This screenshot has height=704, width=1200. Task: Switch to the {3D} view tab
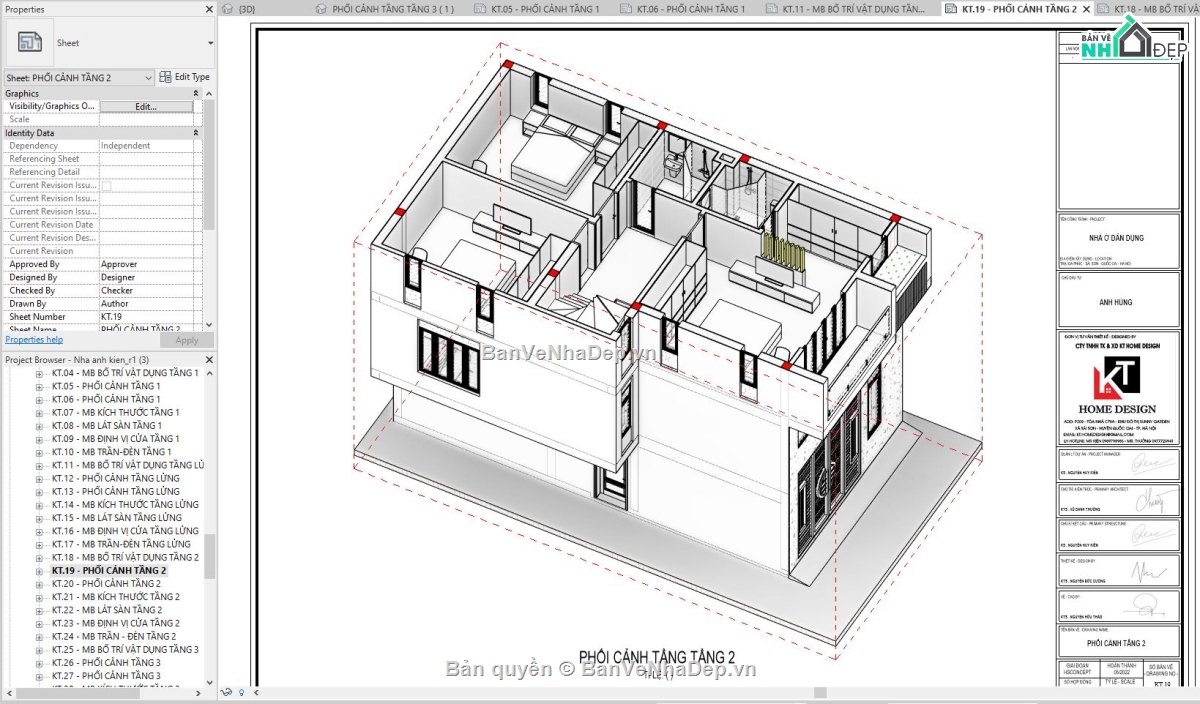(246, 9)
